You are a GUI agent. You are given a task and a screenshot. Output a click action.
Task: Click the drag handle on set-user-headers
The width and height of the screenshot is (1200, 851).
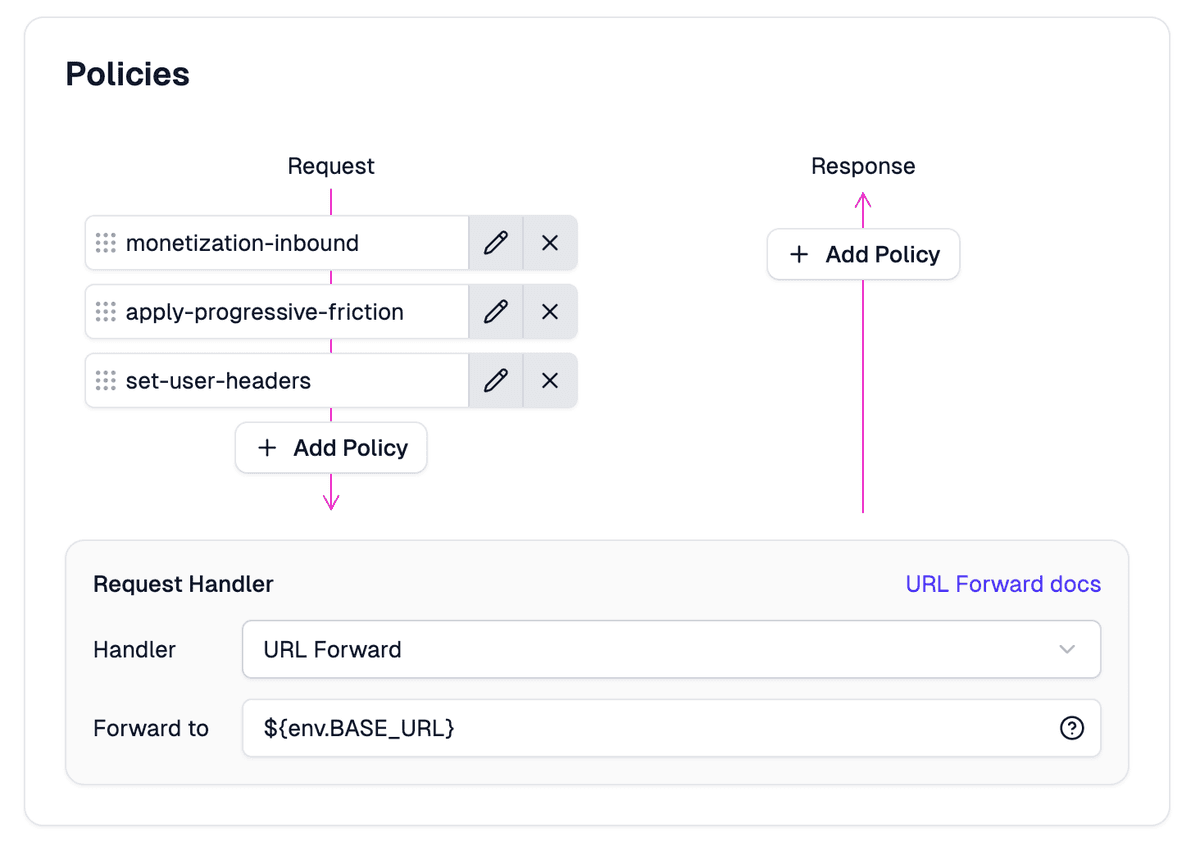(x=105, y=380)
